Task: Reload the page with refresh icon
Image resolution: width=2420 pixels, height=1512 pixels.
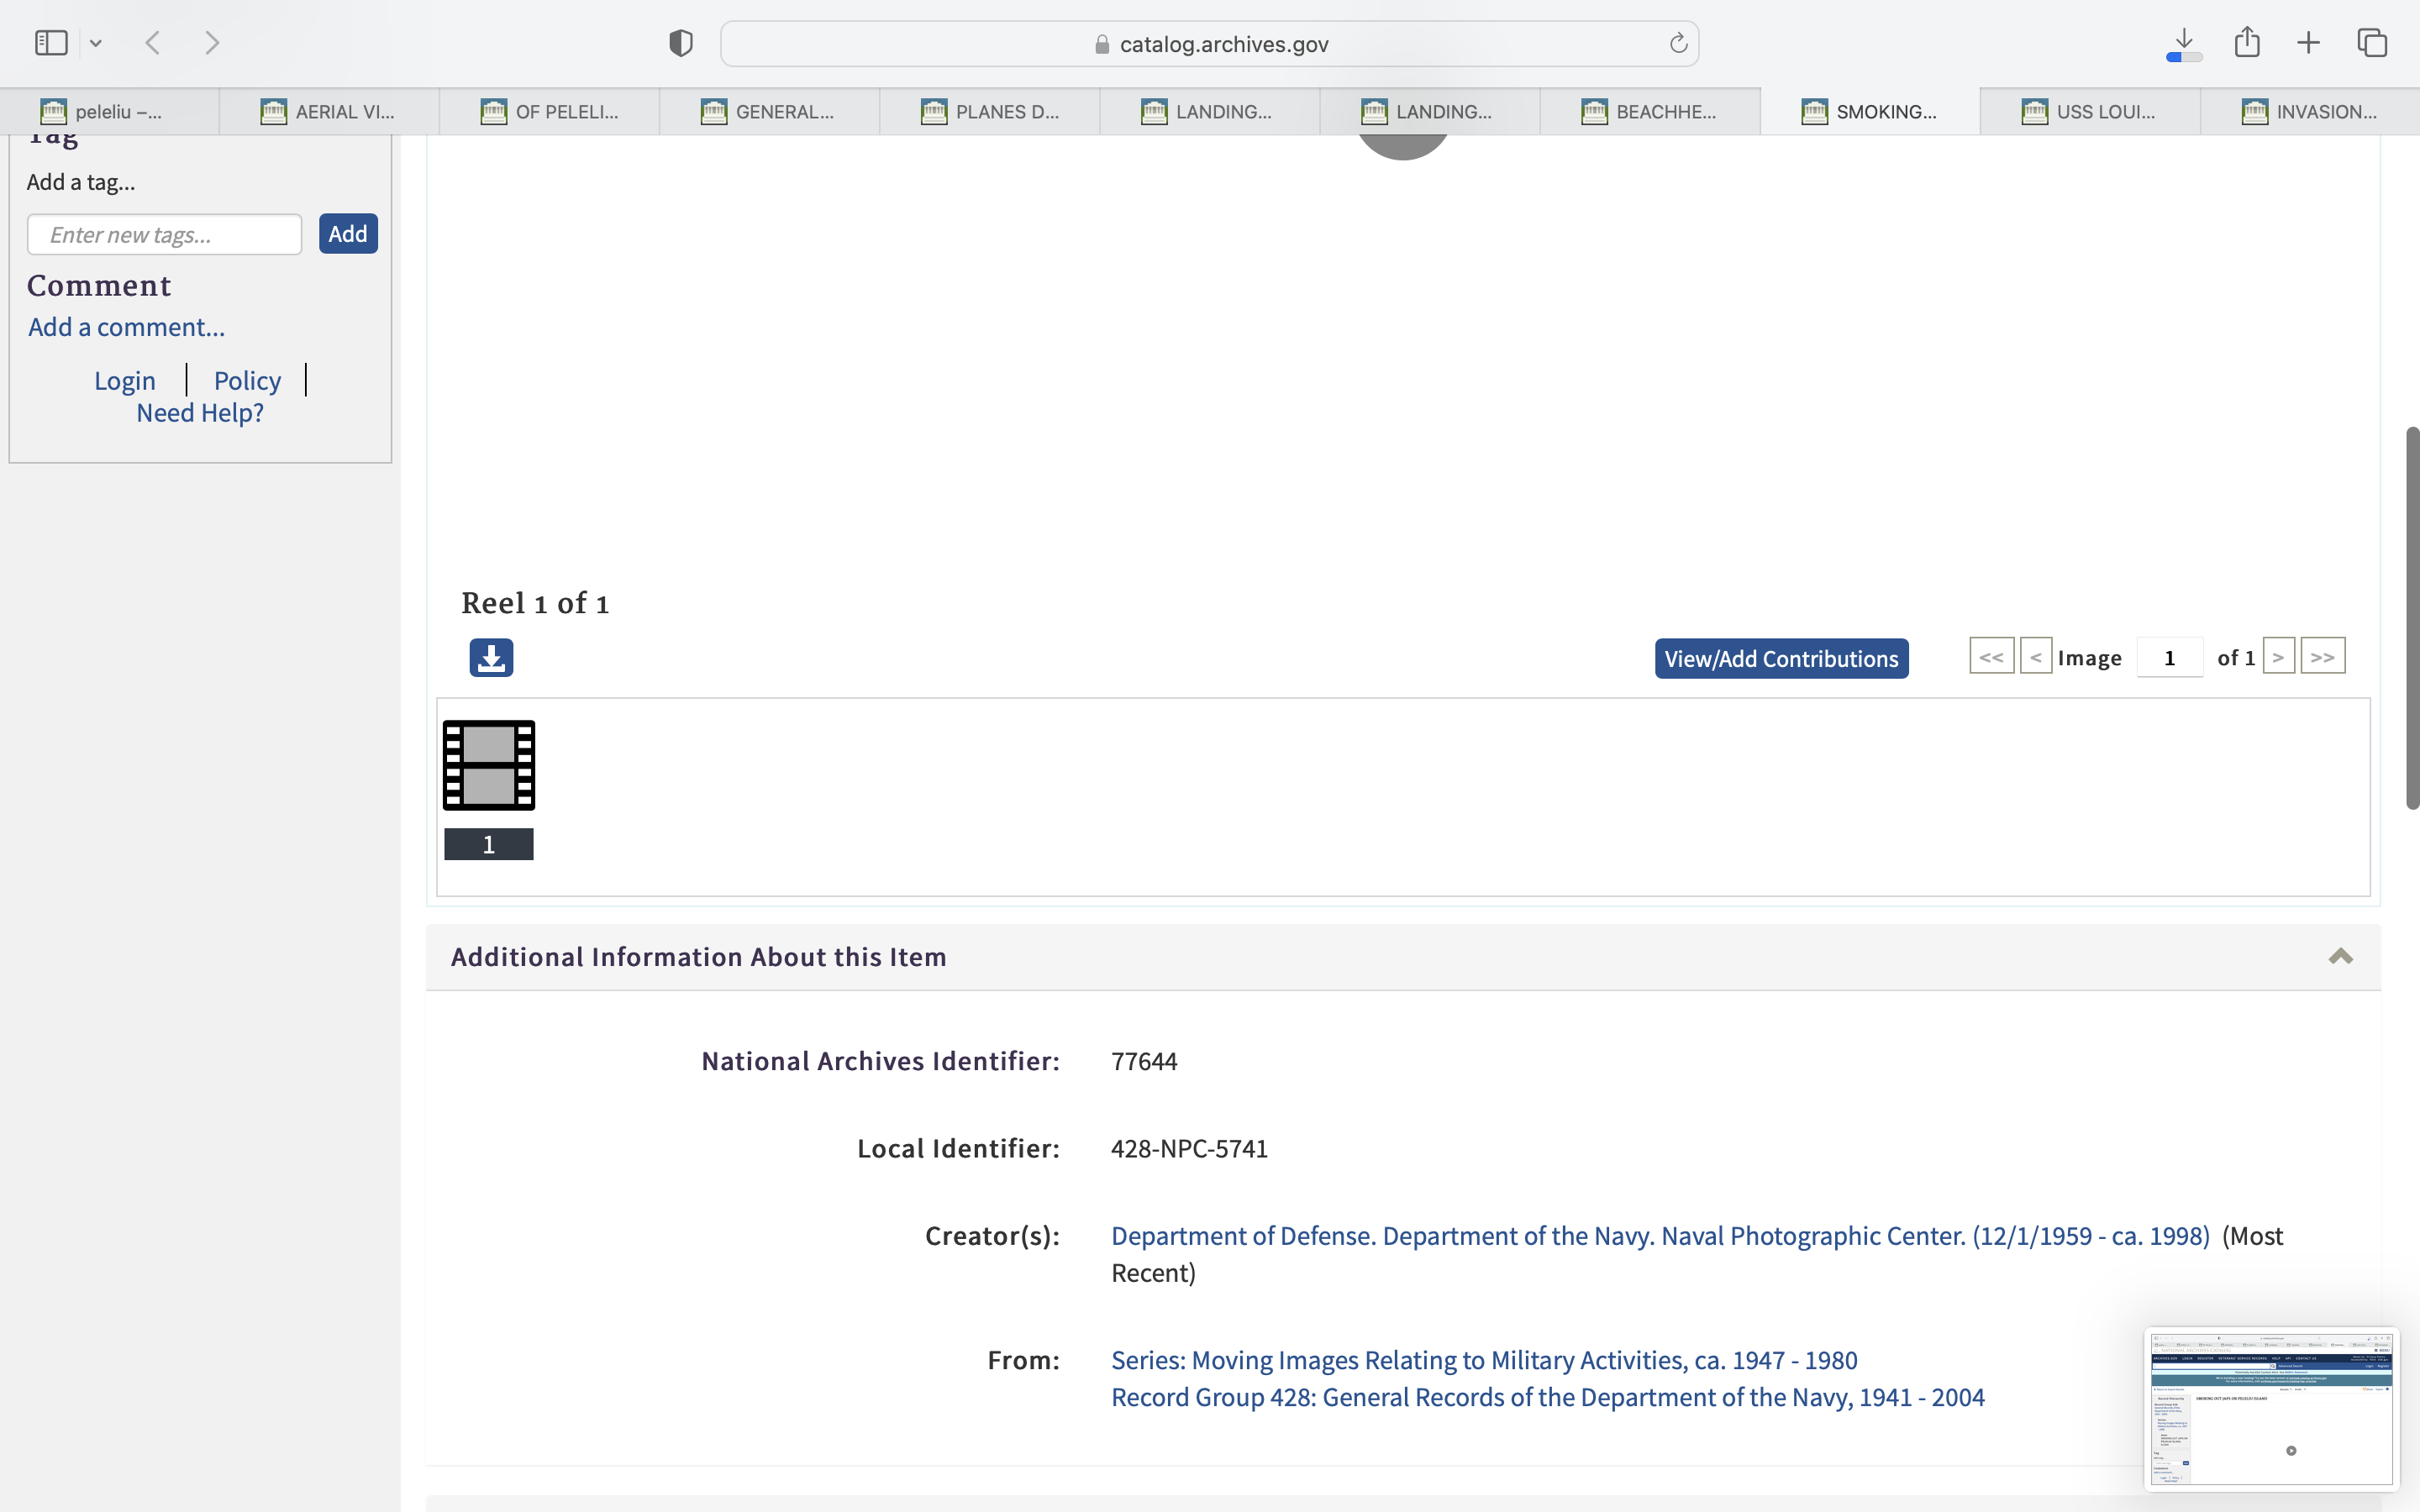Action: 1678,44
